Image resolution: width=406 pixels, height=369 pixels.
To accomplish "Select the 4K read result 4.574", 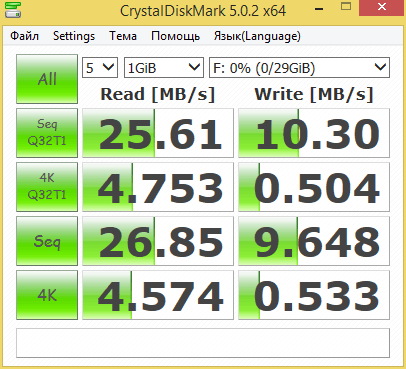I will pos(158,295).
